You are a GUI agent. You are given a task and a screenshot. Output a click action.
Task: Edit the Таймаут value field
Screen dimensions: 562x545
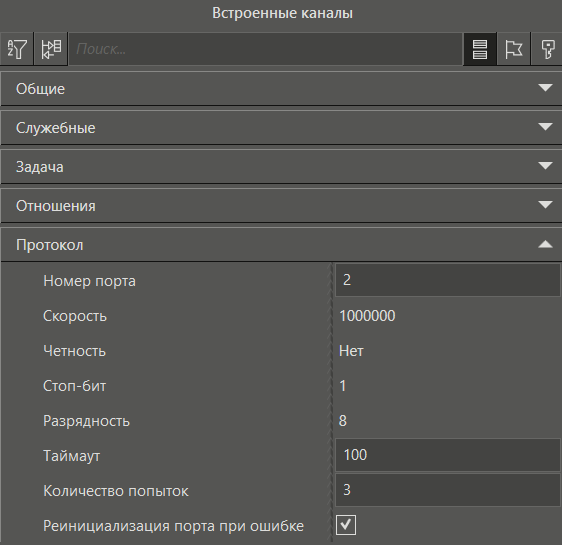point(448,455)
